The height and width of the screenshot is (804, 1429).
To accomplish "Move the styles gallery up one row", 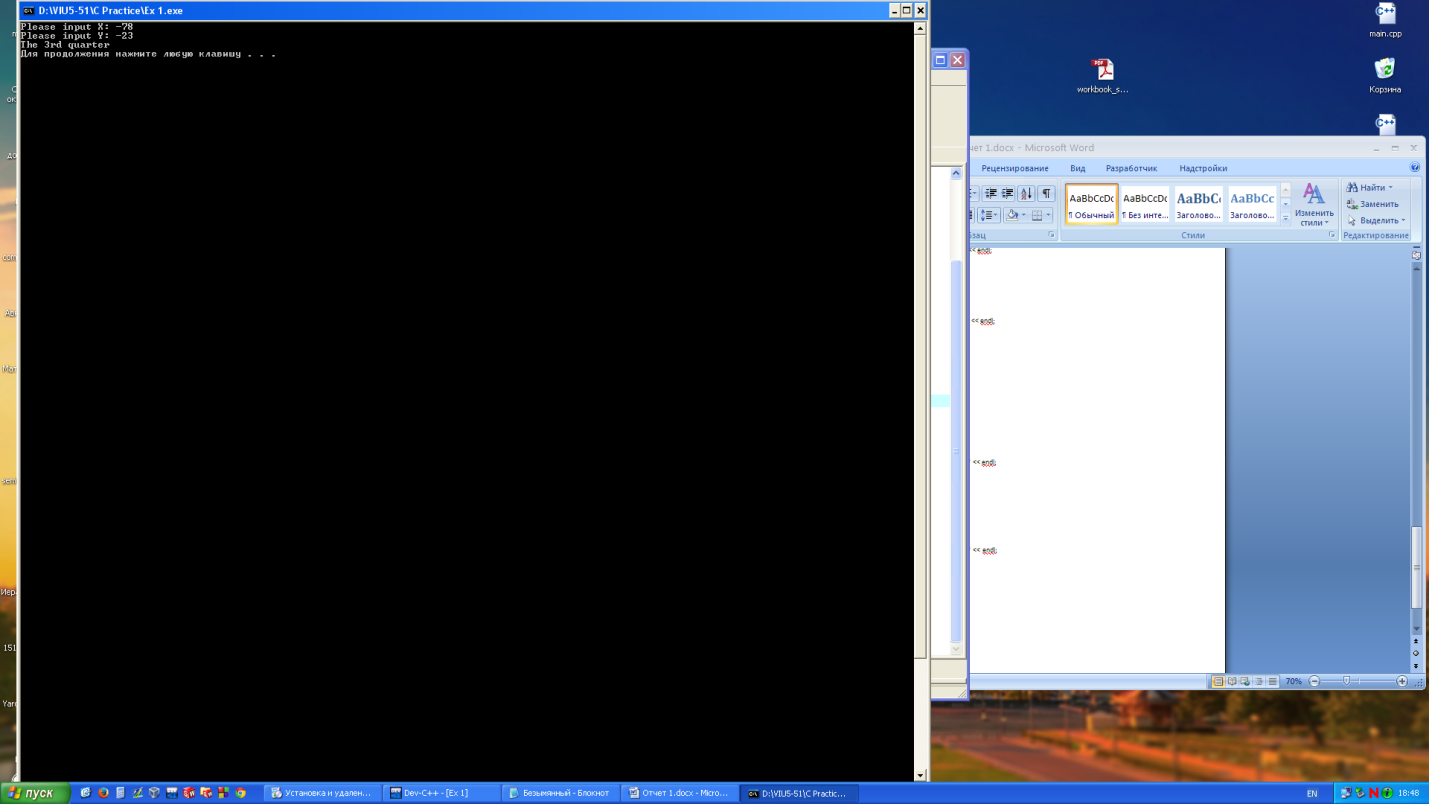I will [x=1286, y=190].
